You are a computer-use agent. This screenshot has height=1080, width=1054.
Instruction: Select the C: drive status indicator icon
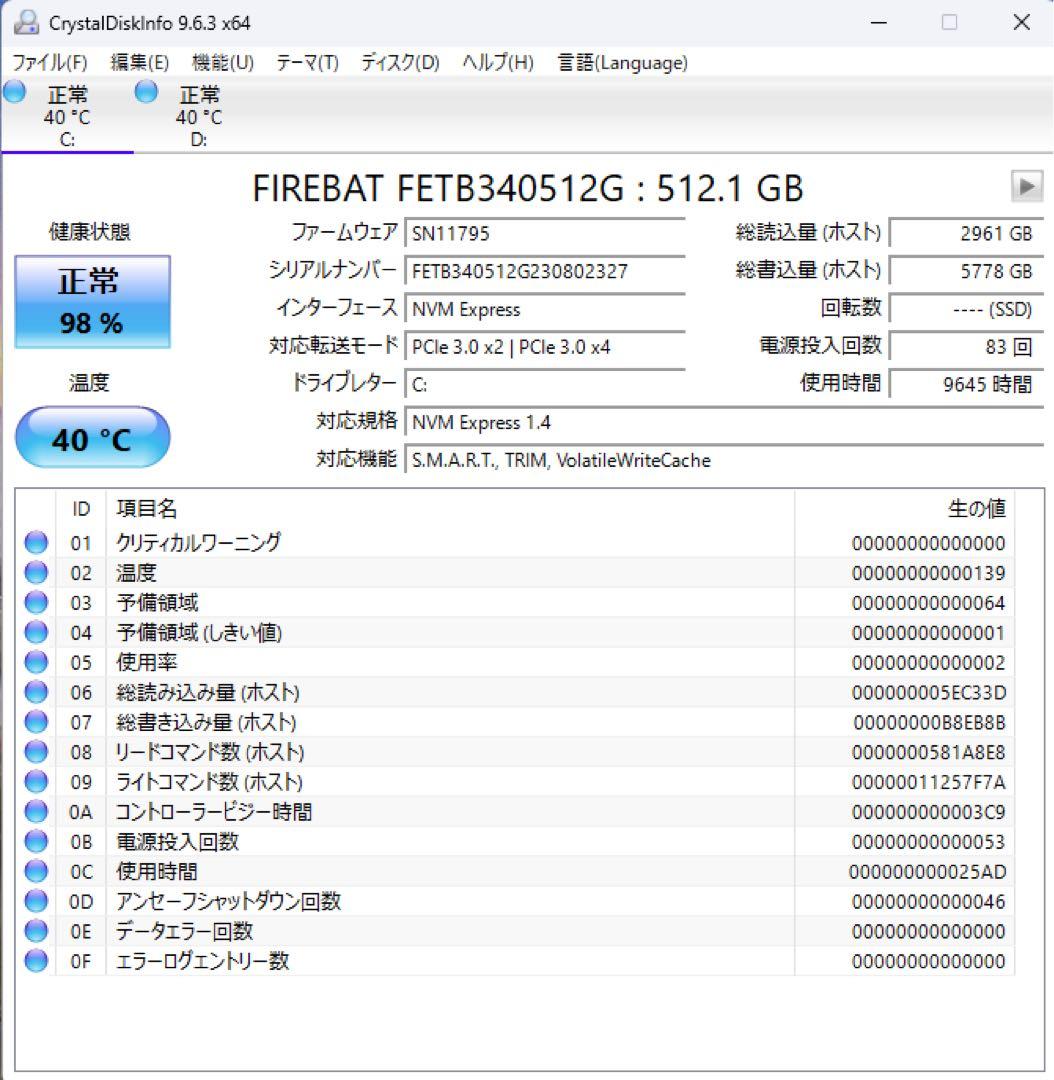tap(14, 91)
